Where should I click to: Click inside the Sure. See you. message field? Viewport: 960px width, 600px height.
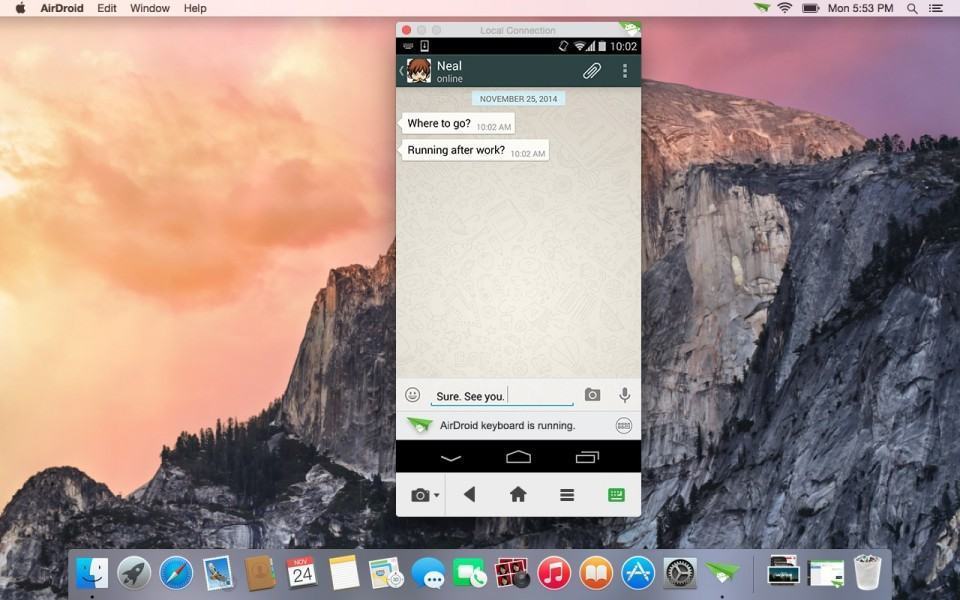pyautogui.click(x=500, y=395)
